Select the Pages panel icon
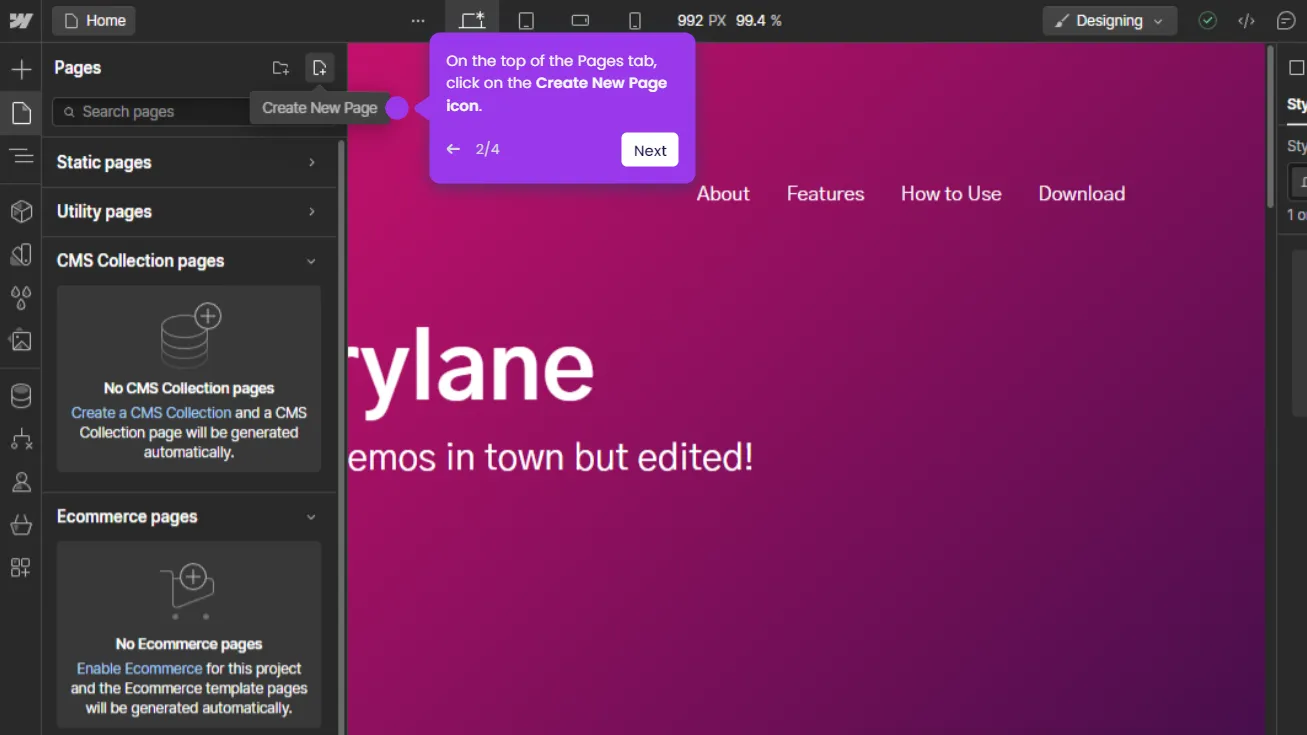1307x735 pixels. (x=21, y=113)
